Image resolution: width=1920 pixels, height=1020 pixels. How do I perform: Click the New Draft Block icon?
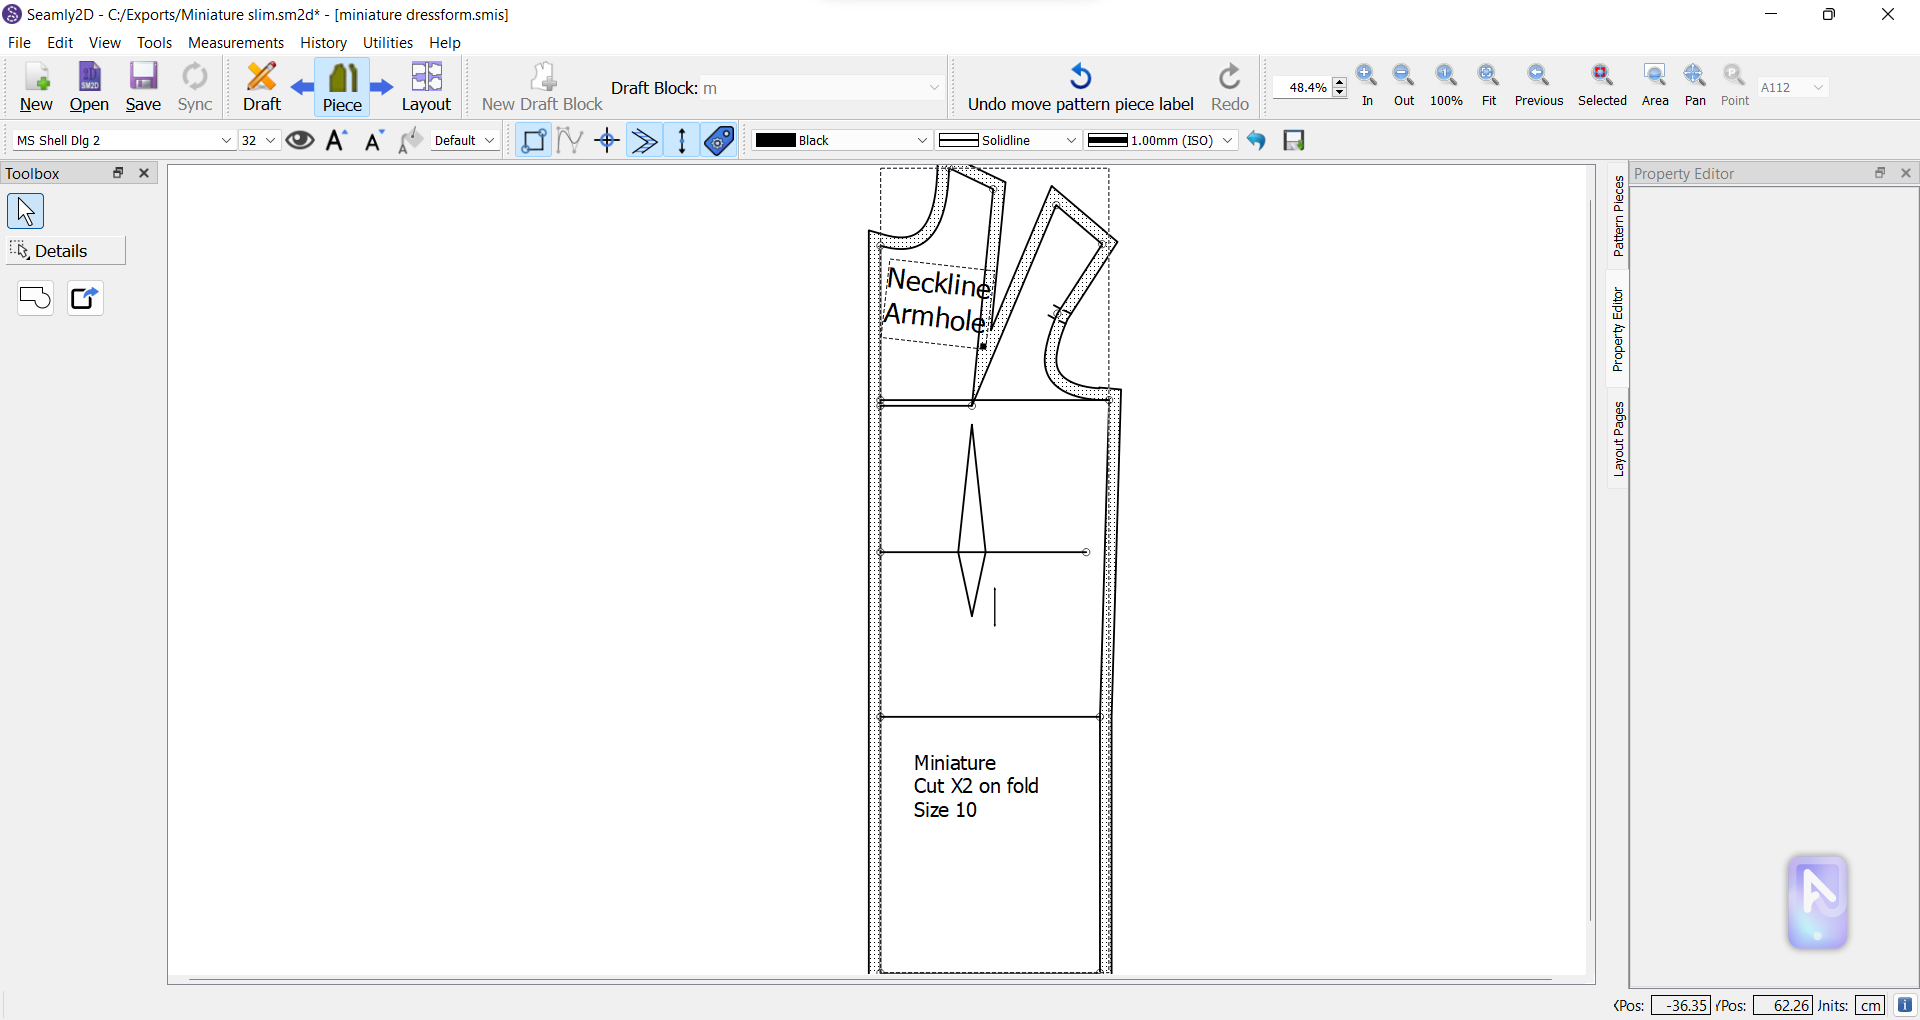pos(542,87)
